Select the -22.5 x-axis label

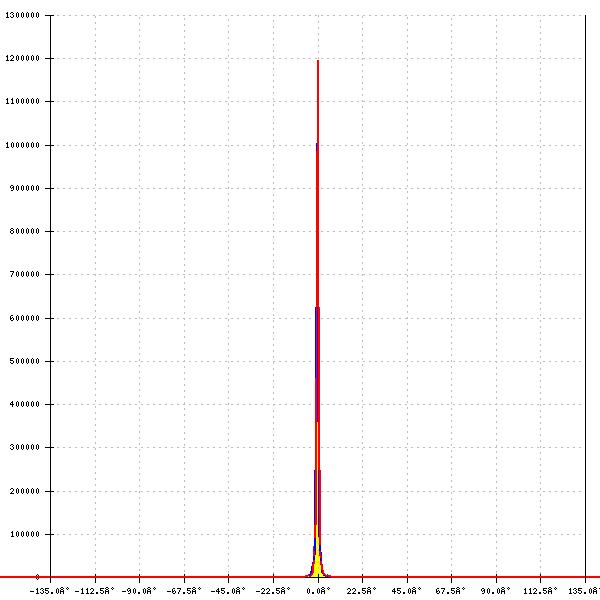273,591
